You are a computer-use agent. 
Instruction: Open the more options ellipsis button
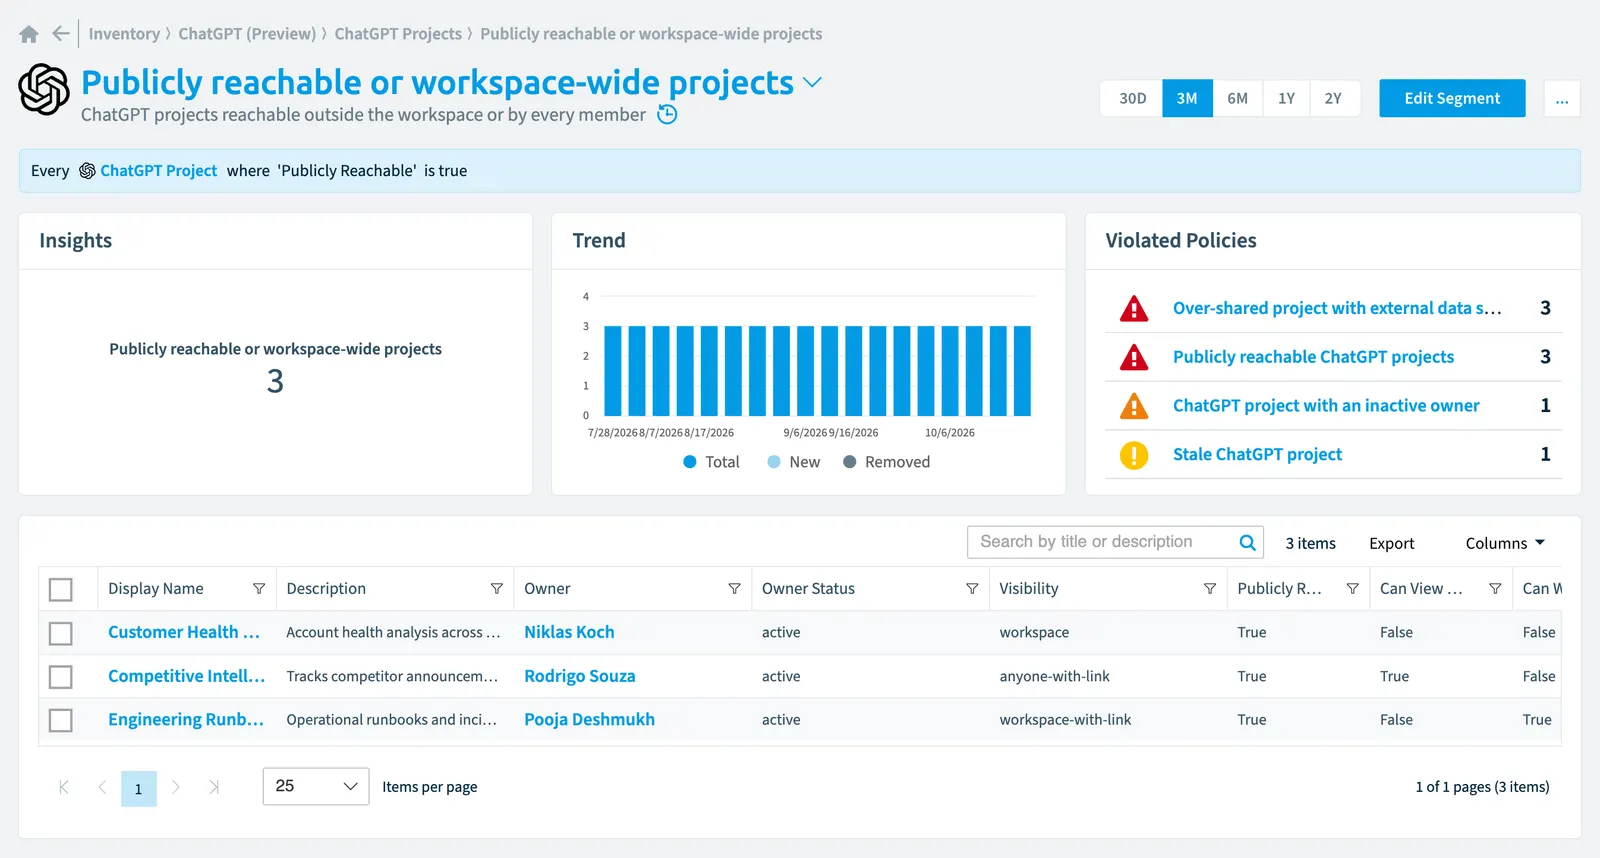[1562, 99]
